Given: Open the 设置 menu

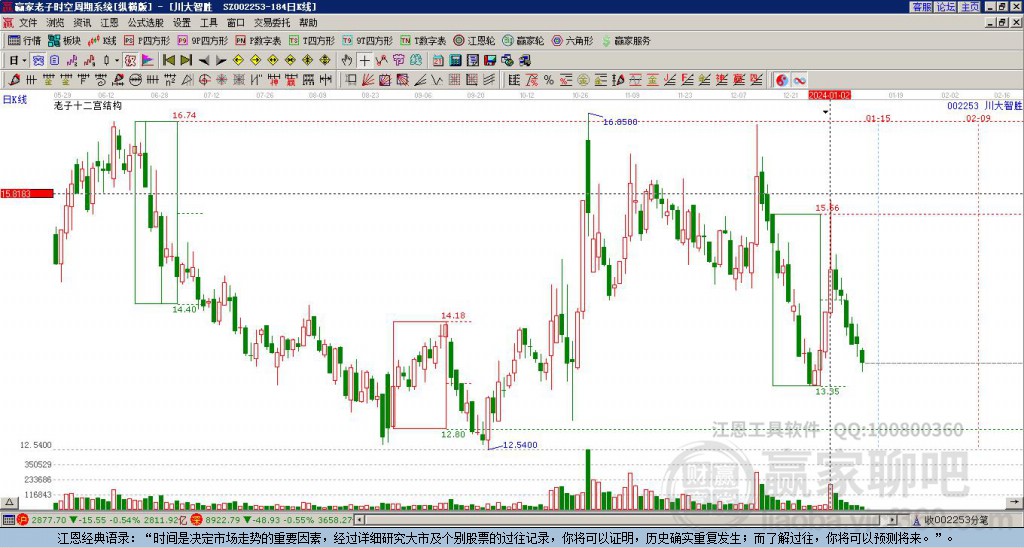Looking at the screenshot, I should point(182,23).
